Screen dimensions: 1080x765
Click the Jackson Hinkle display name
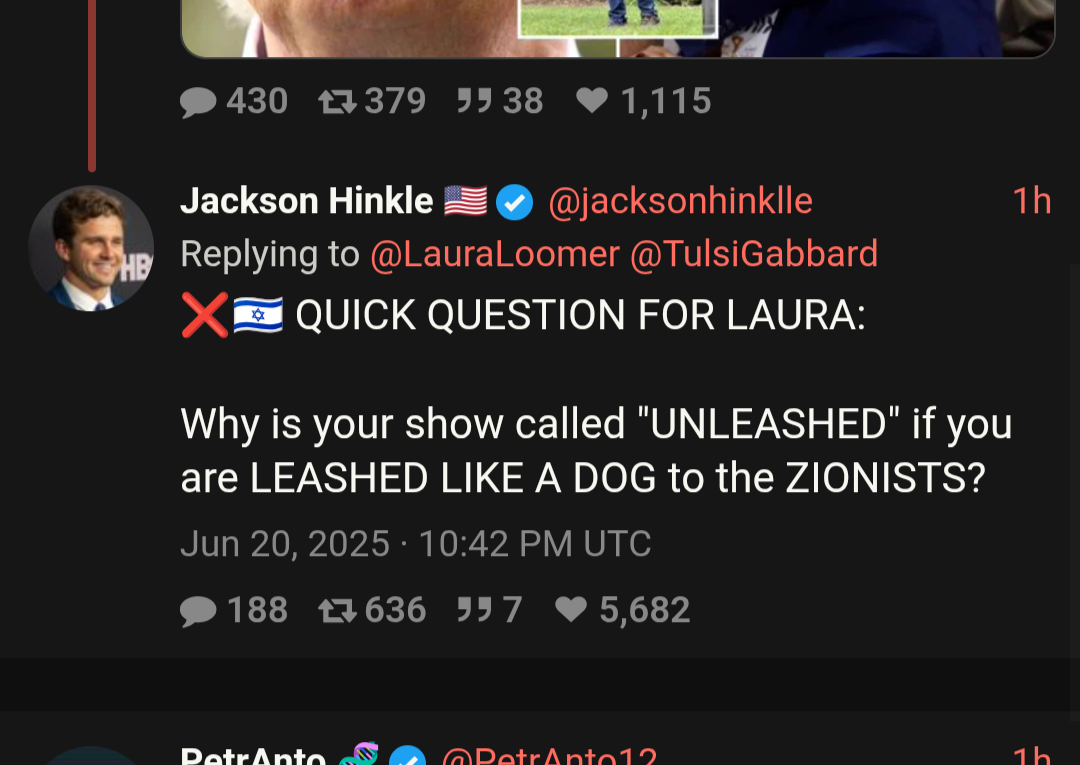[307, 201]
